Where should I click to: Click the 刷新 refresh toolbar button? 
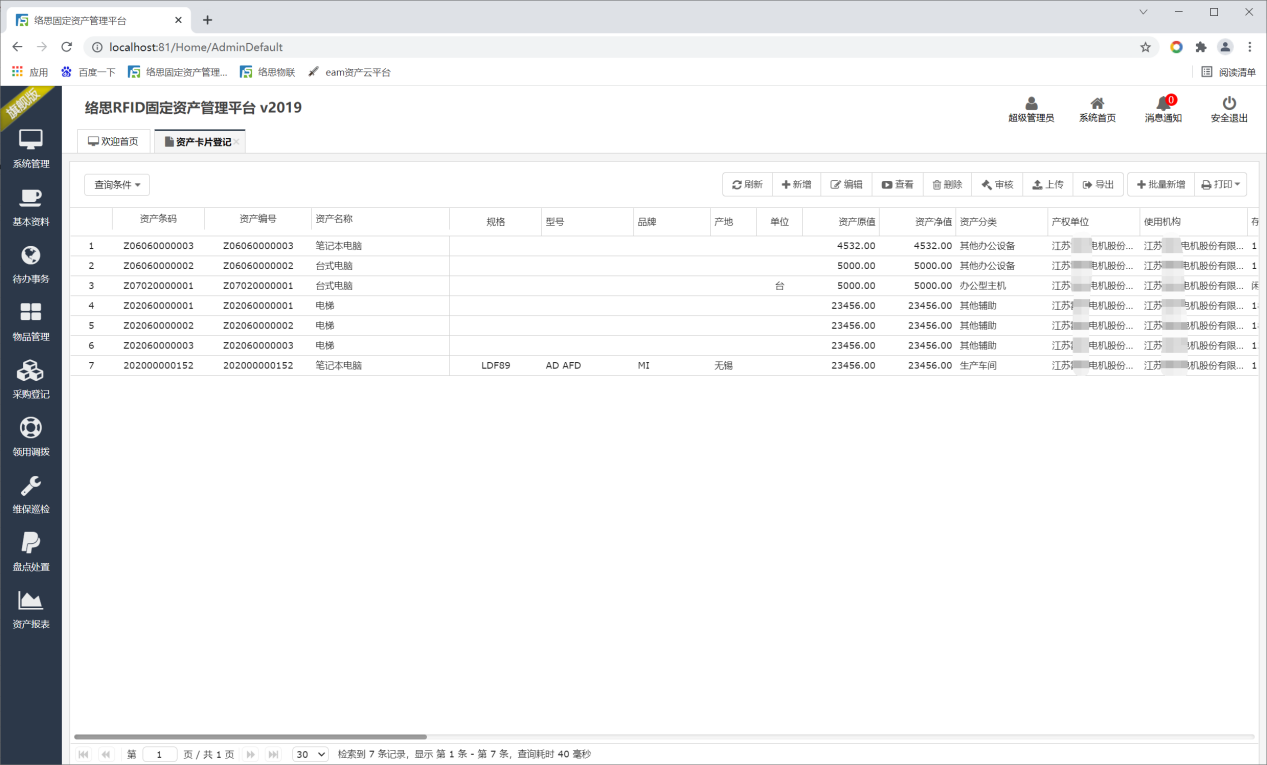(747, 185)
